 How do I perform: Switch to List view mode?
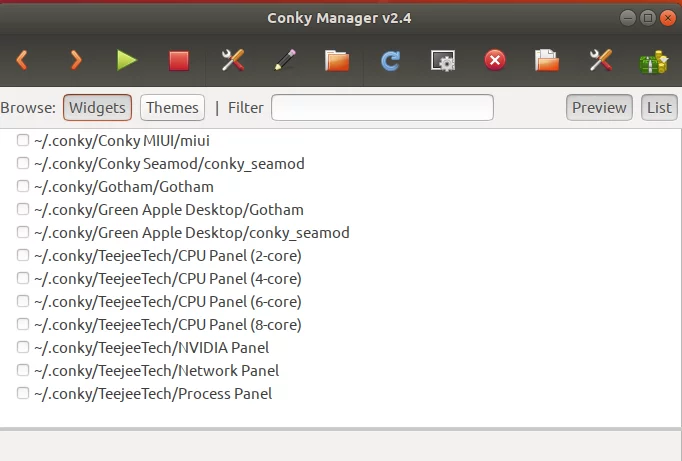click(x=659, y=107)
